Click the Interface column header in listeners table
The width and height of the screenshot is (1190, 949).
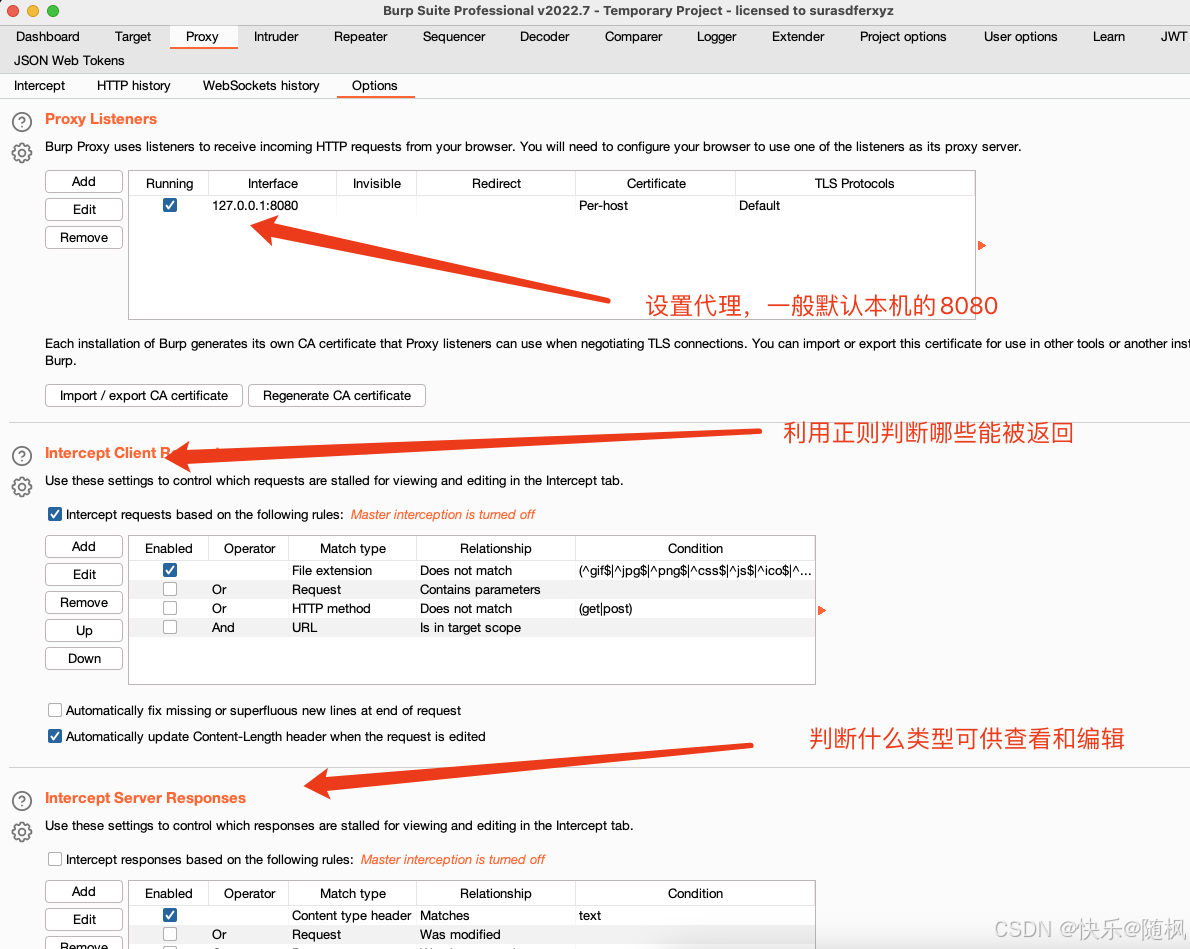(272, 184)
